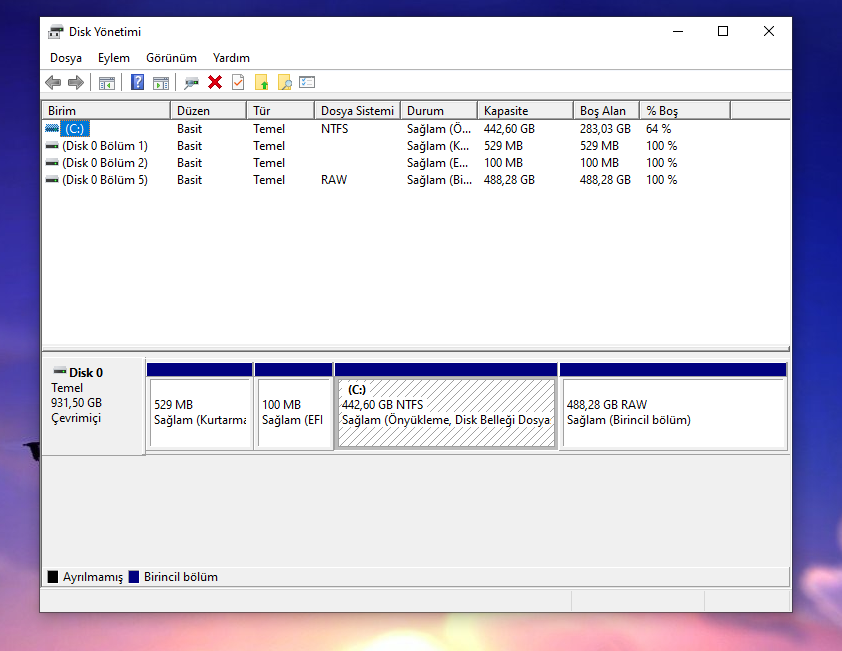Open the Dosya menu
This screenshot has height=651, width=842.
click(66, 58)
